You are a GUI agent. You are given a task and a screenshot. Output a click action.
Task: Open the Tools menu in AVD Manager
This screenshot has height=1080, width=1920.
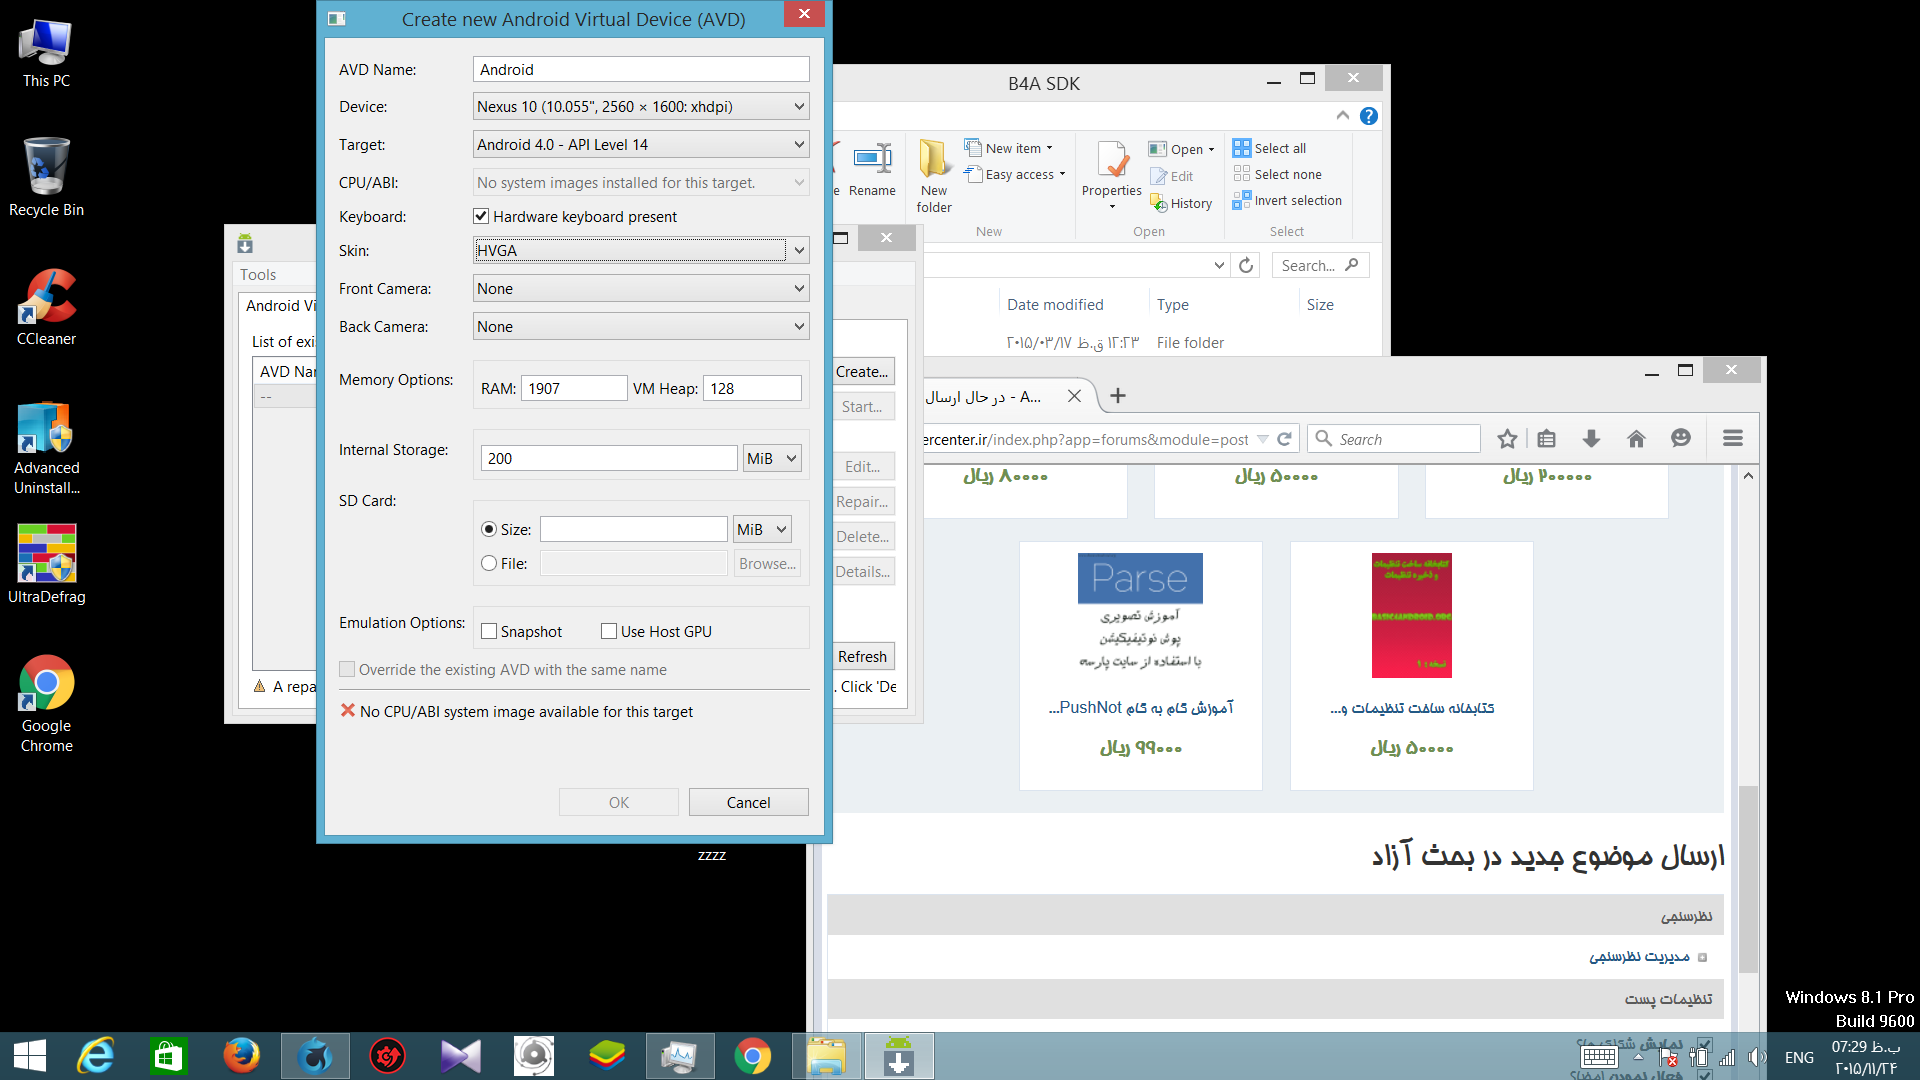point(258,274)
